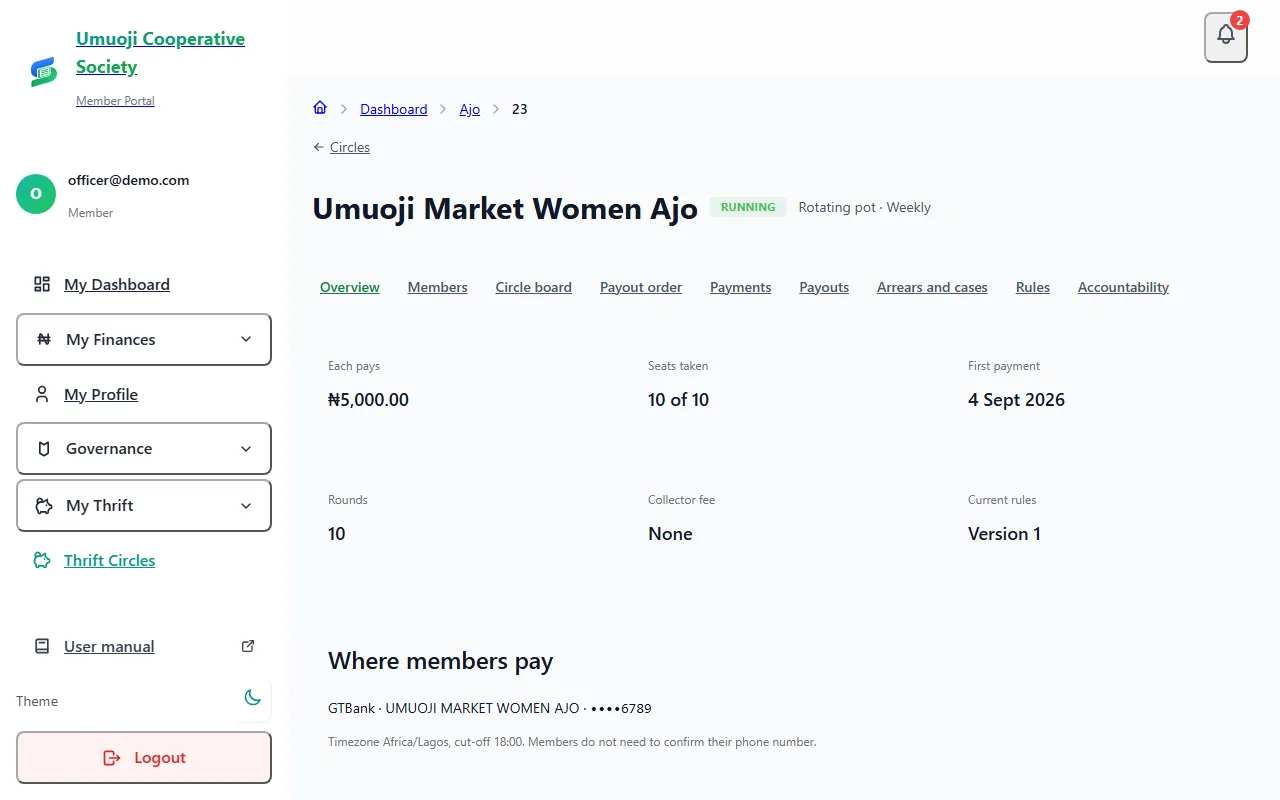This screenshot has height=800, width=1280.
Task: Toggle dark theme with moon icon
Action: pos(253,698)
